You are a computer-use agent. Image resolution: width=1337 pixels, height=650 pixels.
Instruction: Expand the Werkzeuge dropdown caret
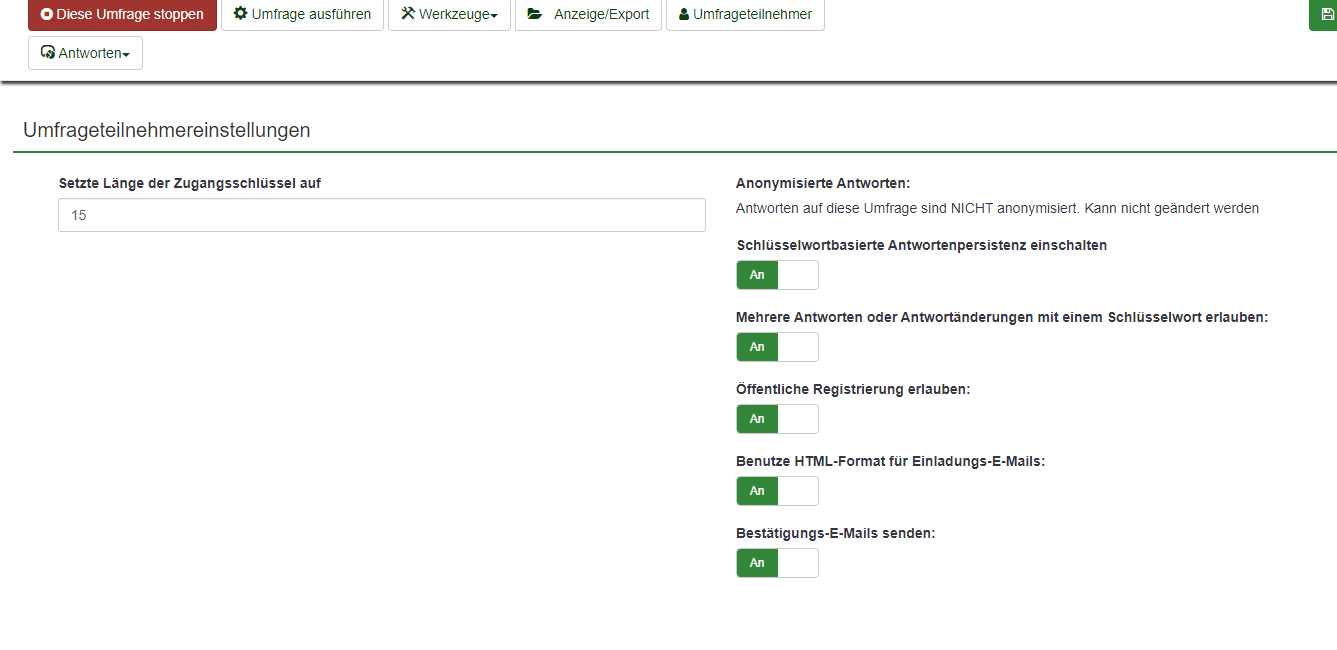tap(494, 16)
